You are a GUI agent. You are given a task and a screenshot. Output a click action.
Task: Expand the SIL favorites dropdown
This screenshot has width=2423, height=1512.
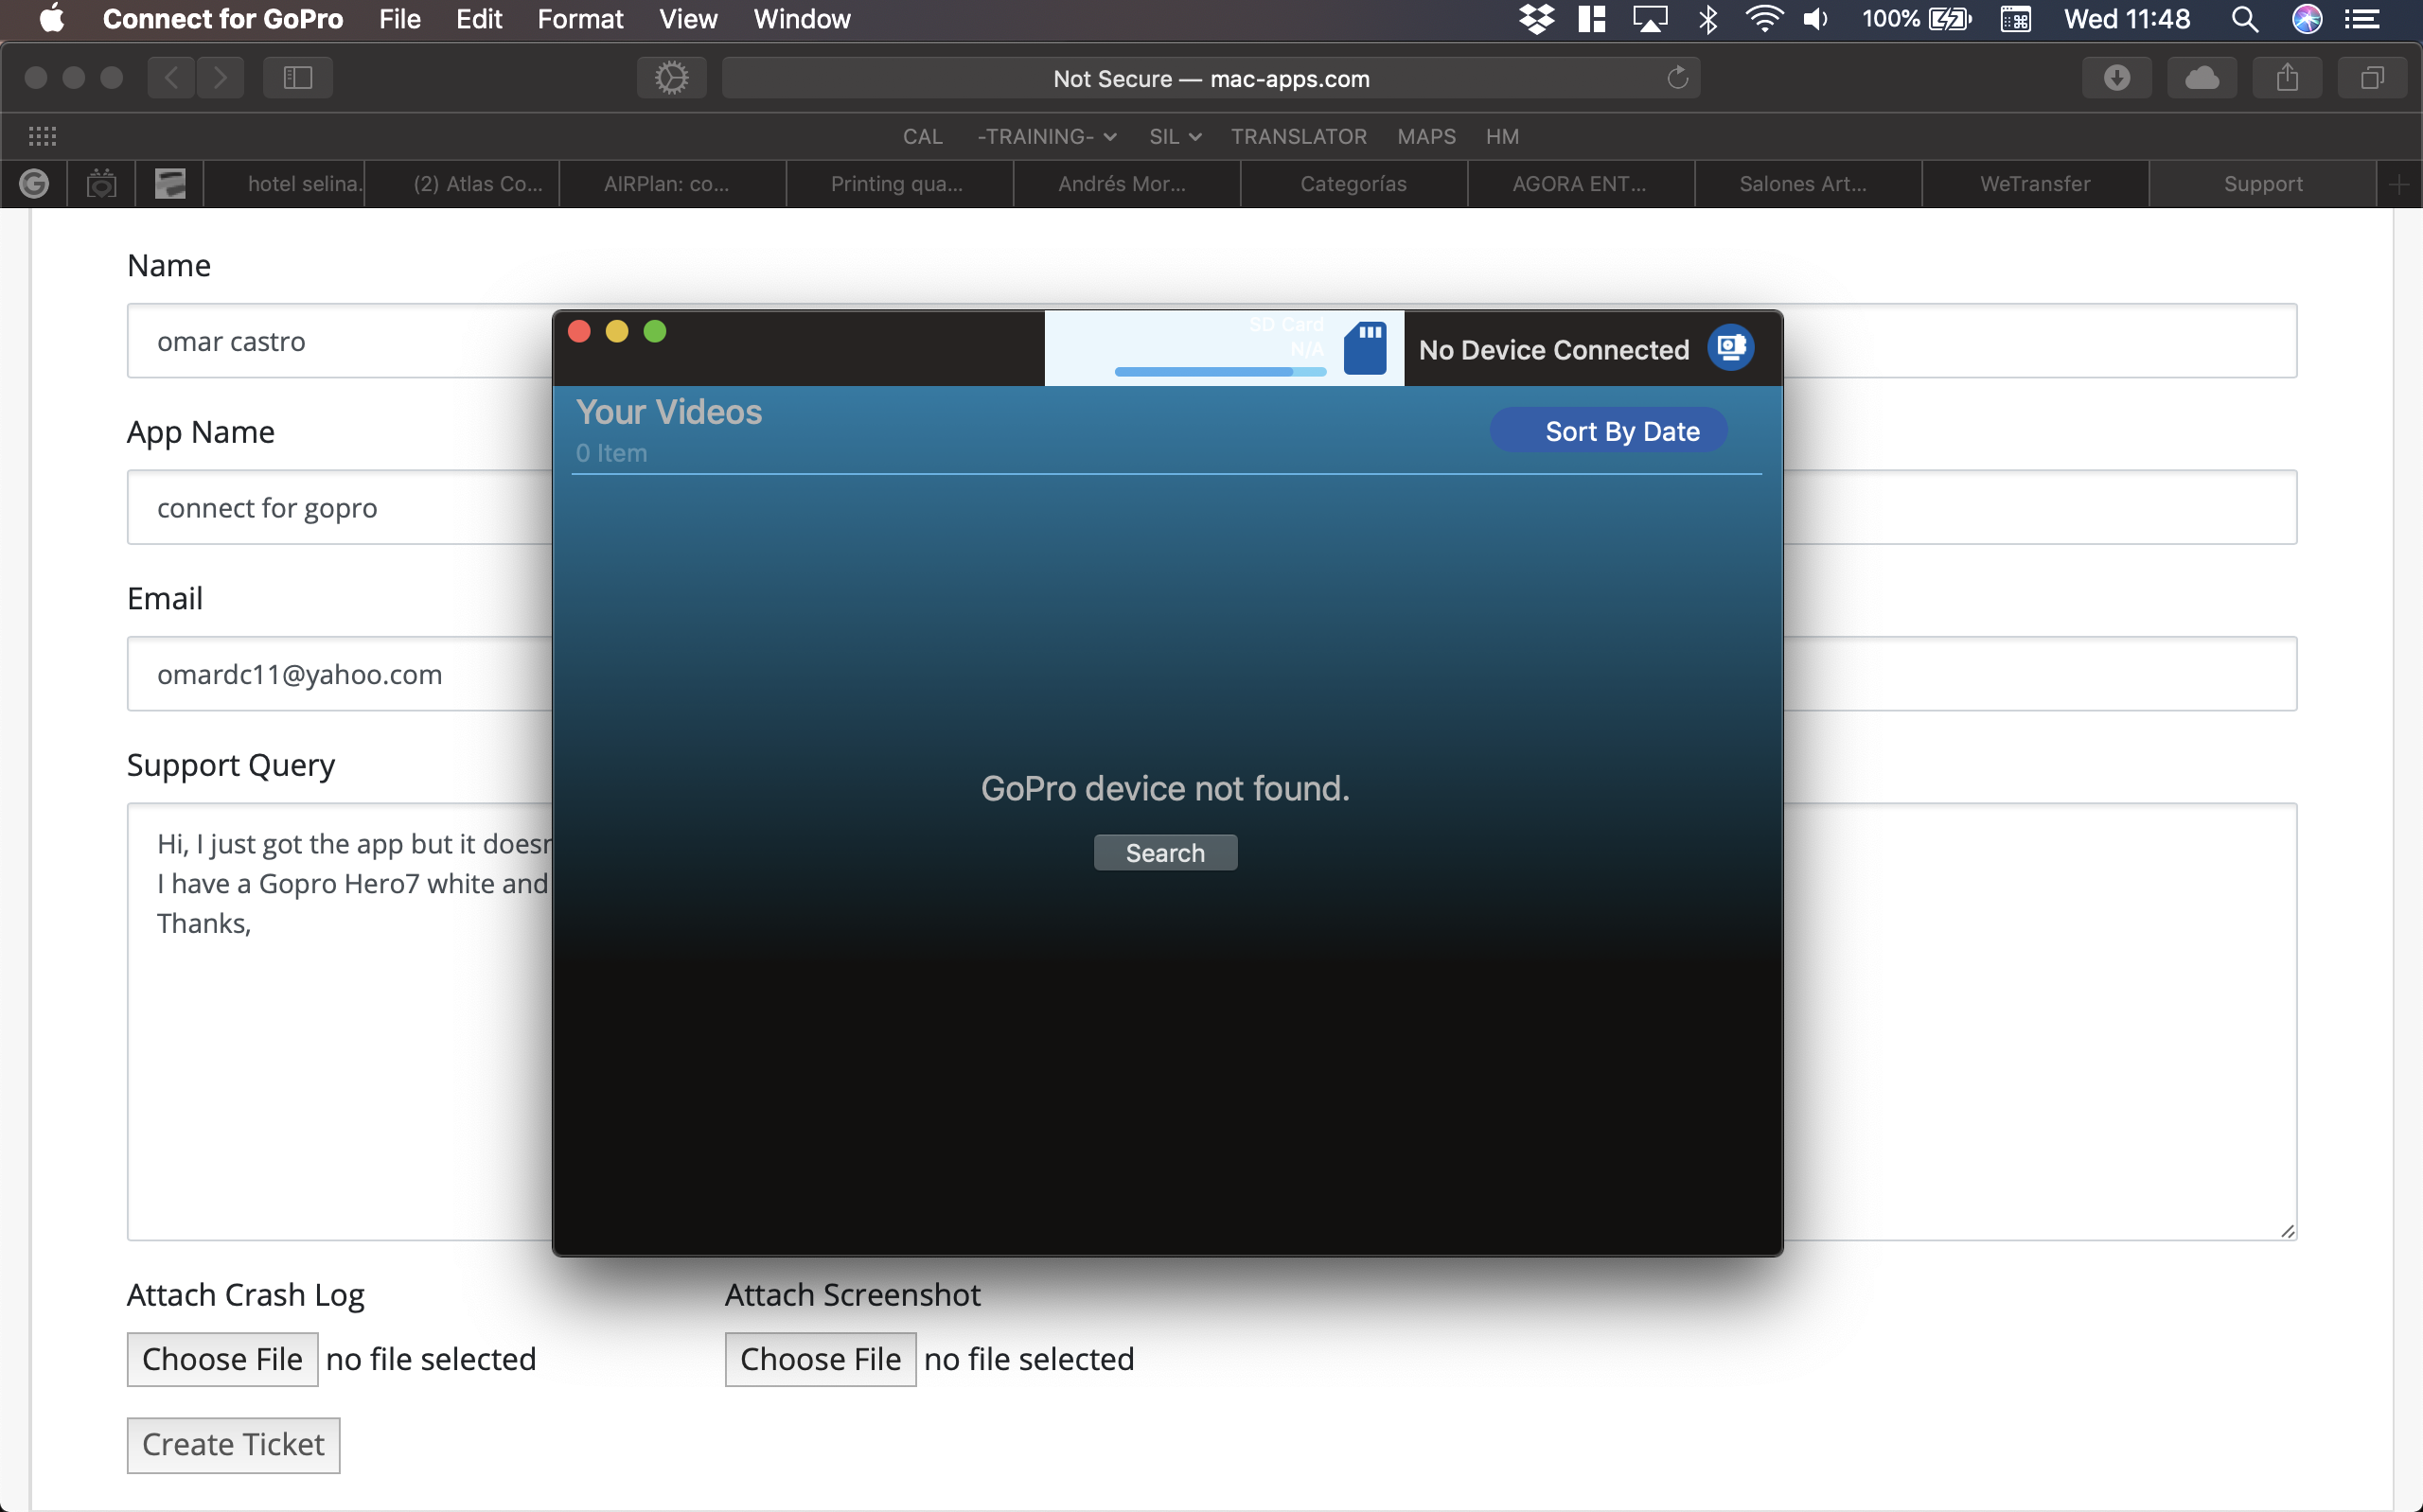click(1175, 136)
